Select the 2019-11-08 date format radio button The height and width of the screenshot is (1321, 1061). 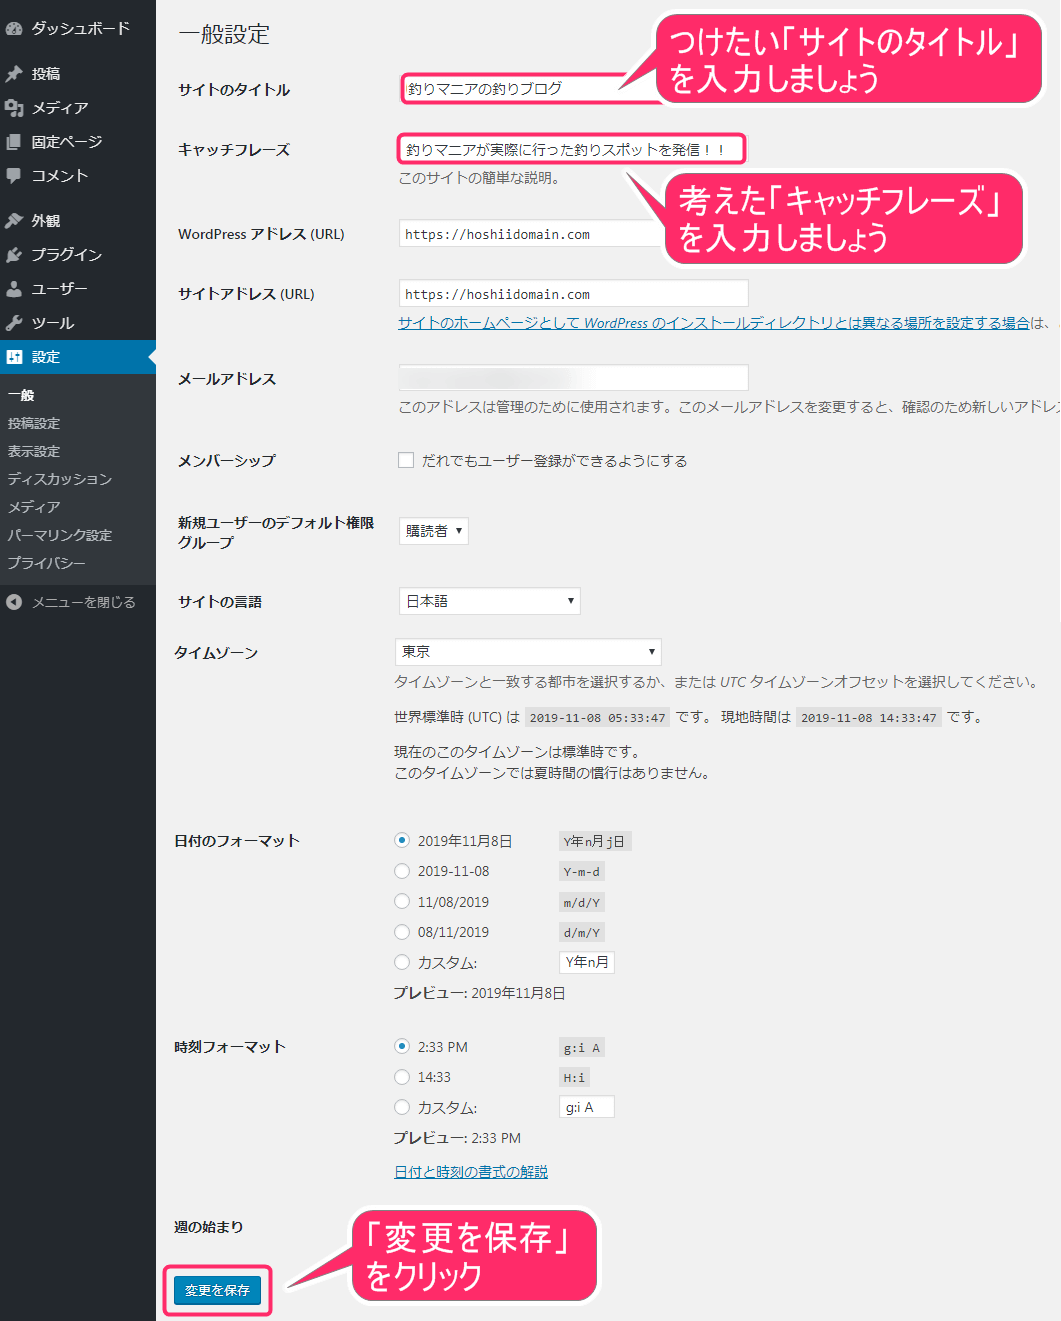click(402, 871)
